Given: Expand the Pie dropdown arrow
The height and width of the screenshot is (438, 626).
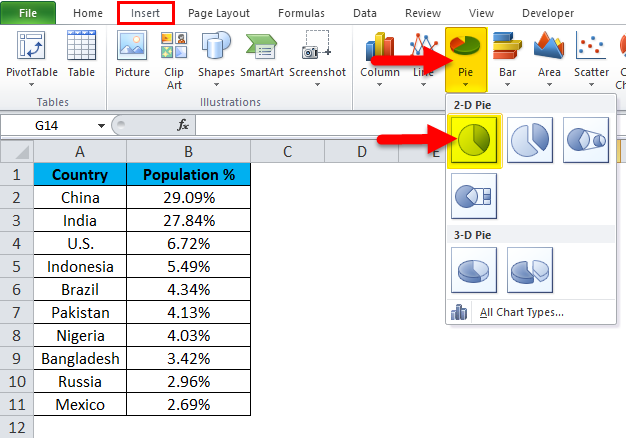Looking at the screenshot, I should pyautogui.click(x=465, y=85).
